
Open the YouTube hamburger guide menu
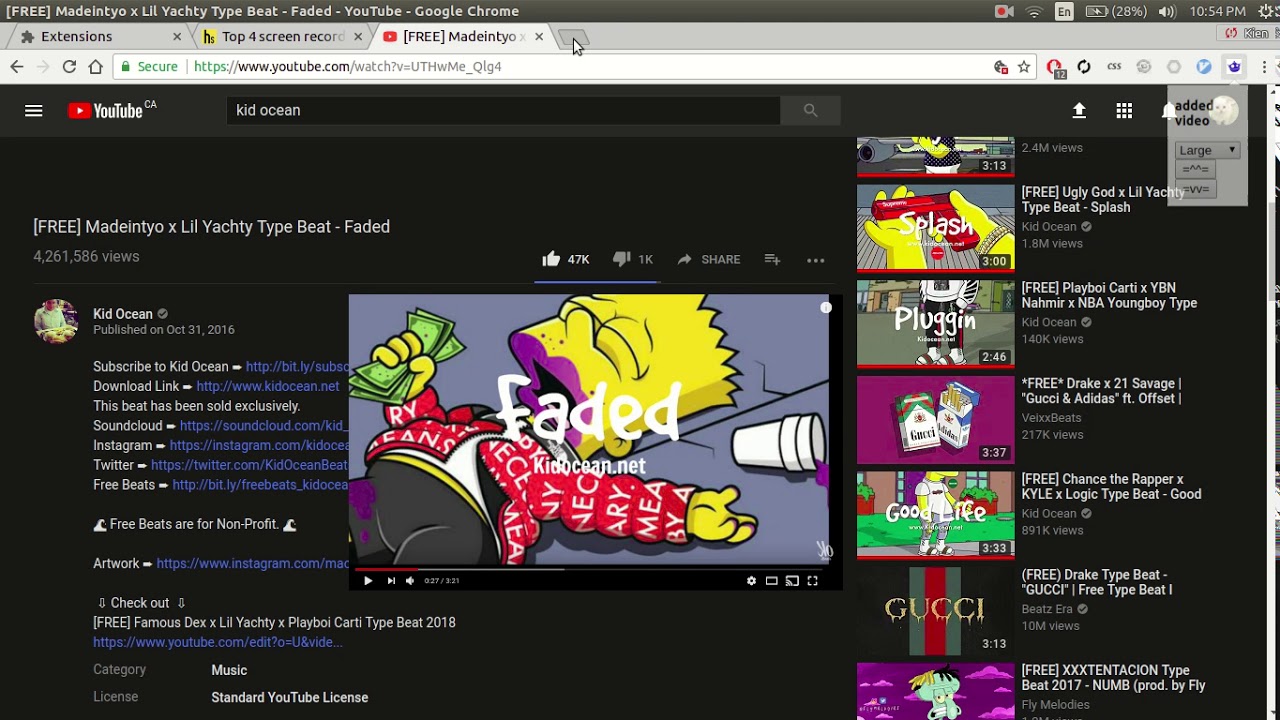click(x=34, y=110)
